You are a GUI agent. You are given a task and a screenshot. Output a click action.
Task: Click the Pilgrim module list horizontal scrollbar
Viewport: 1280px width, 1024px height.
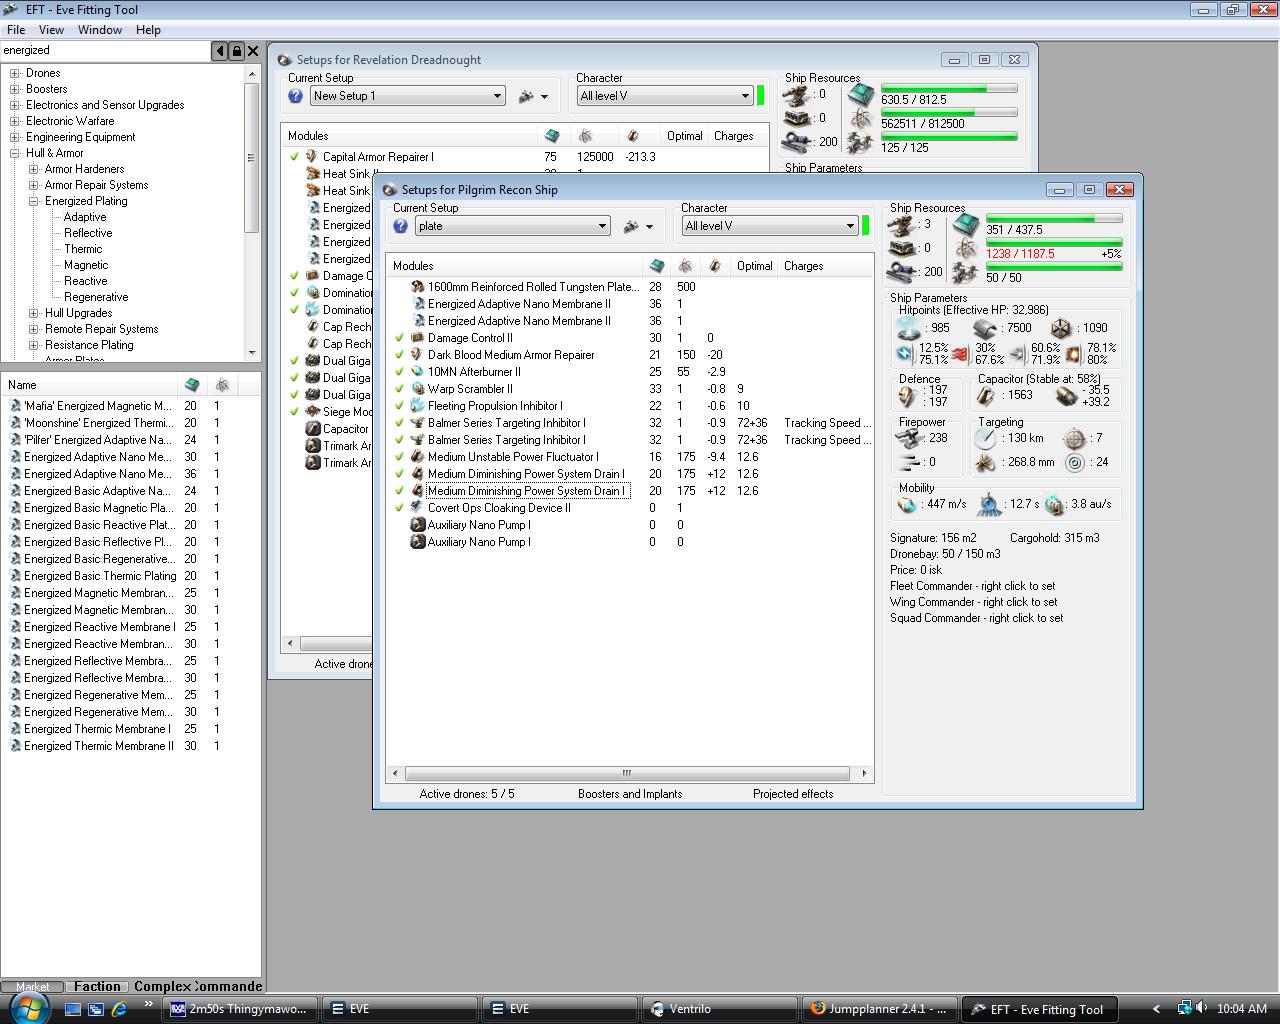(627, 773)
